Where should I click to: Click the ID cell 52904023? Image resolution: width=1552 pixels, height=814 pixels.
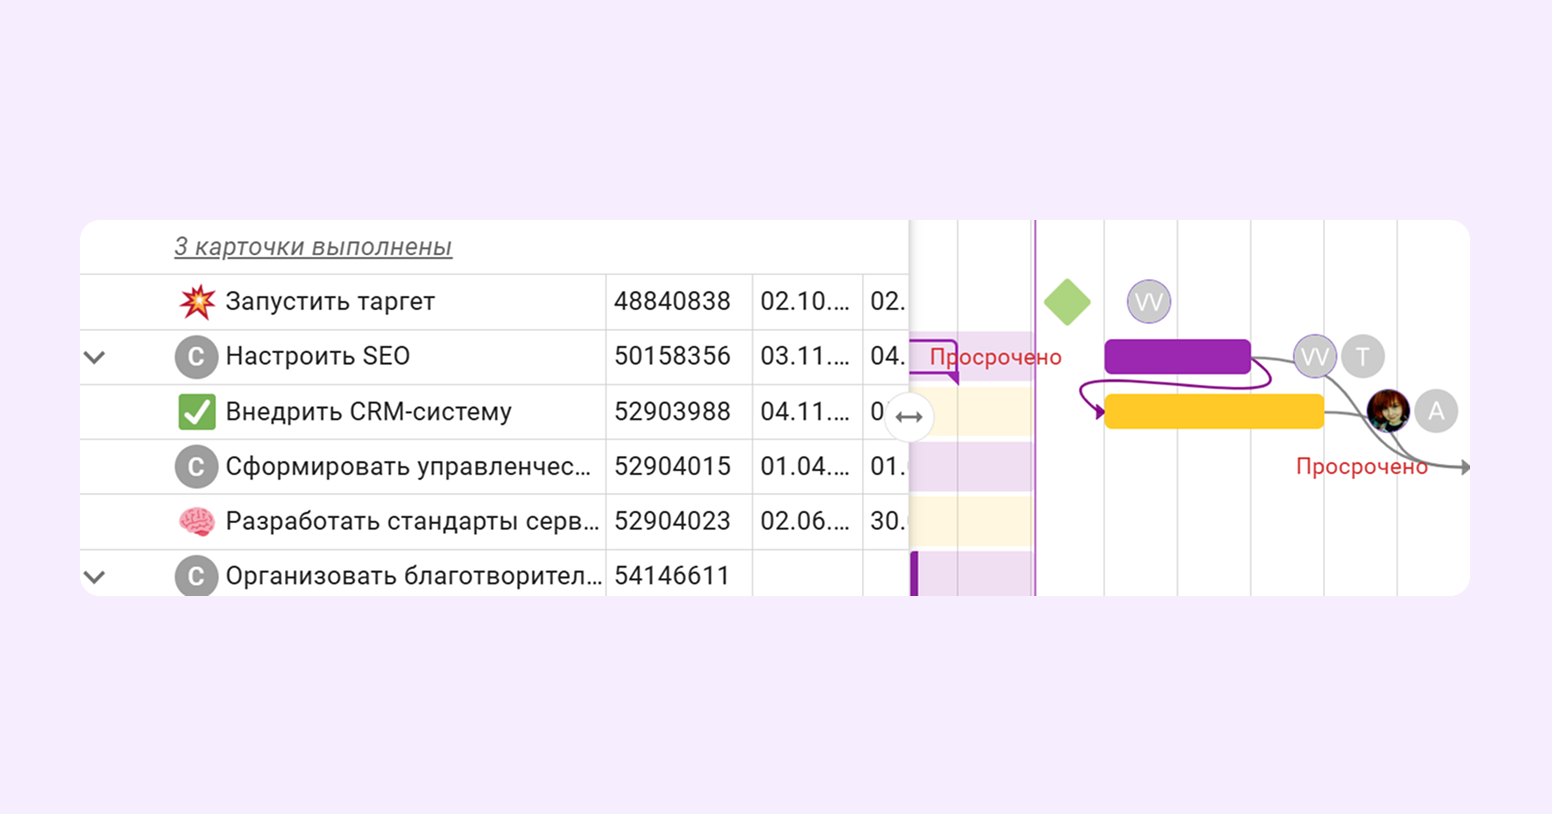click(672, 521)
